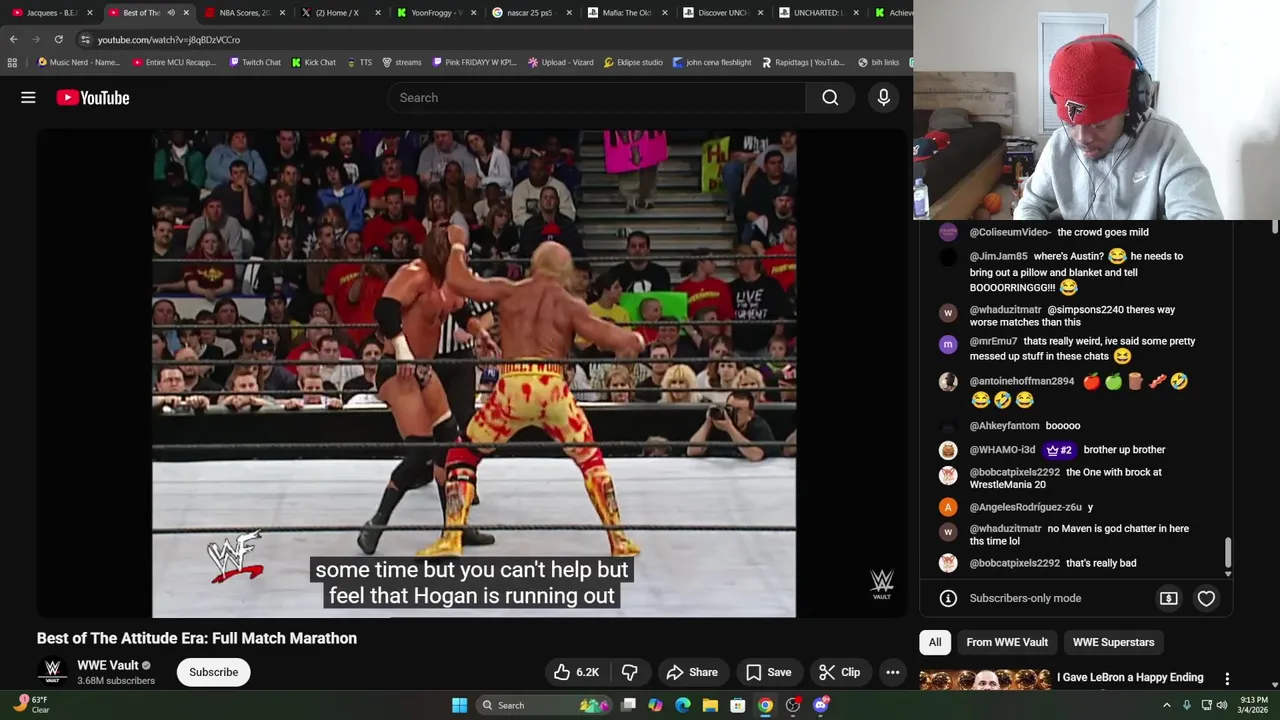This screenshot has height=720, width=1280.
Task: Open the Rapidtags YouTube bookmark
Action: pyautogui.click(x=803, y=62)
